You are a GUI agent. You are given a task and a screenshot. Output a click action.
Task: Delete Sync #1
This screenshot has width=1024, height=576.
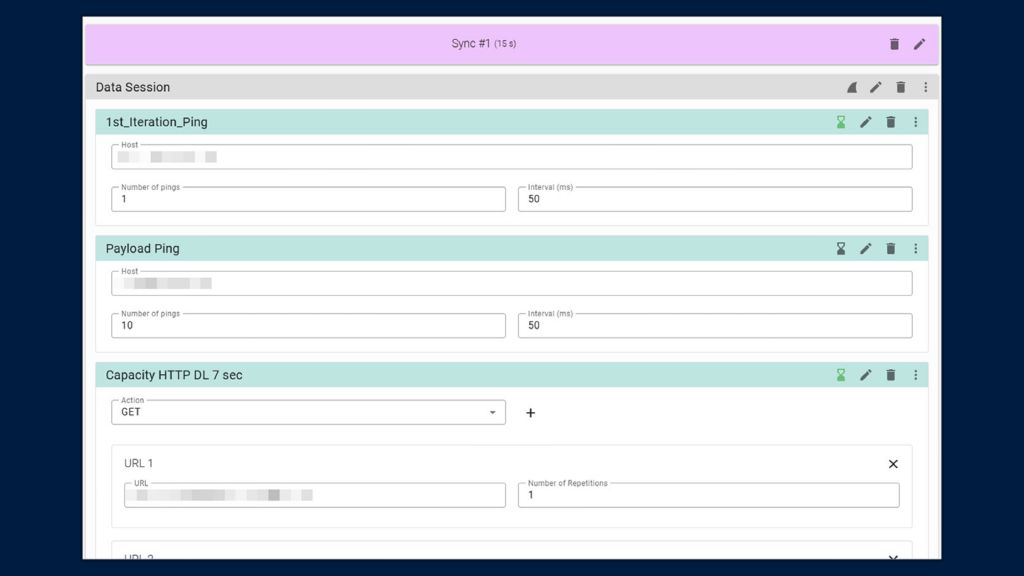[x=893, y=43]
